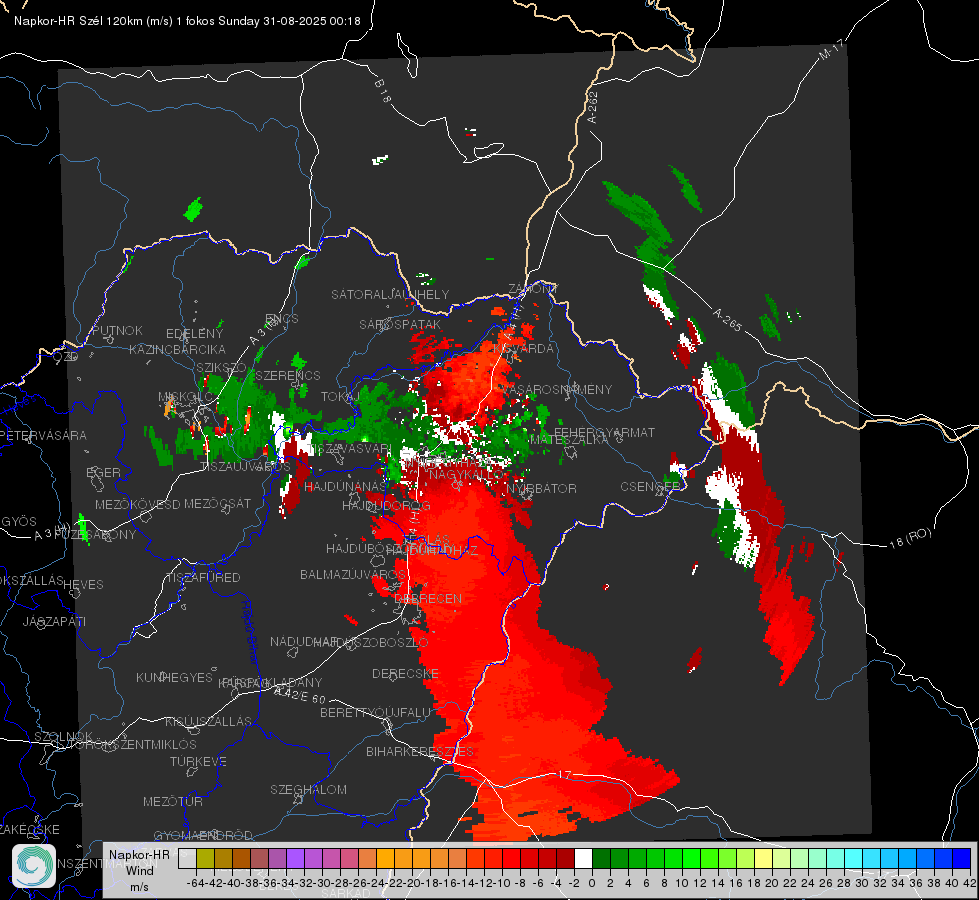Click the TÚRKEVE town label
979x900 pixels.
tap(198, 761)
